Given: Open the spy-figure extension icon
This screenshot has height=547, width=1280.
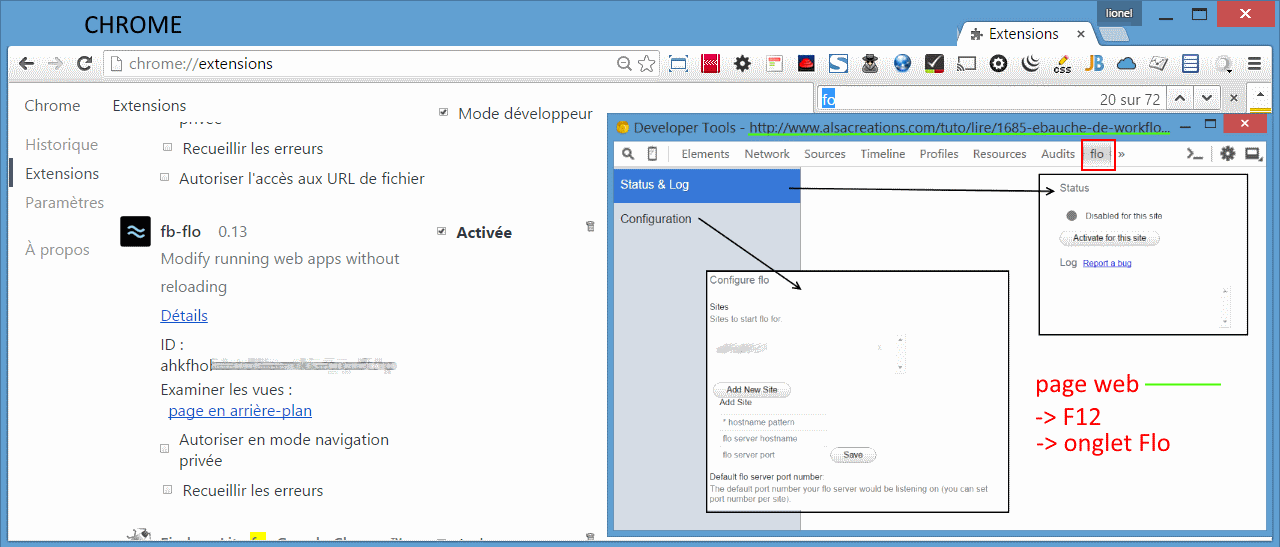Looking at the screenshot, I should 870,64.
